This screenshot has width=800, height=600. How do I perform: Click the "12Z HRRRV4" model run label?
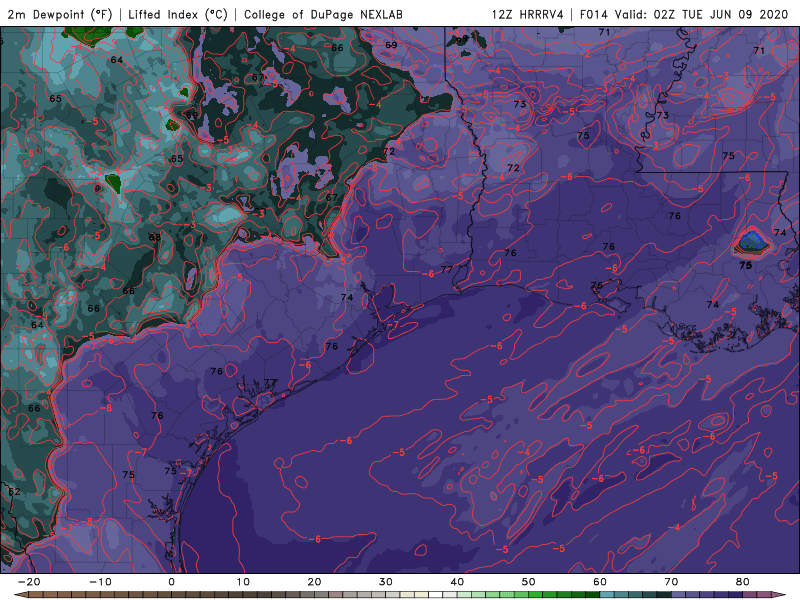pyautogui.click(x=527, y=14)
